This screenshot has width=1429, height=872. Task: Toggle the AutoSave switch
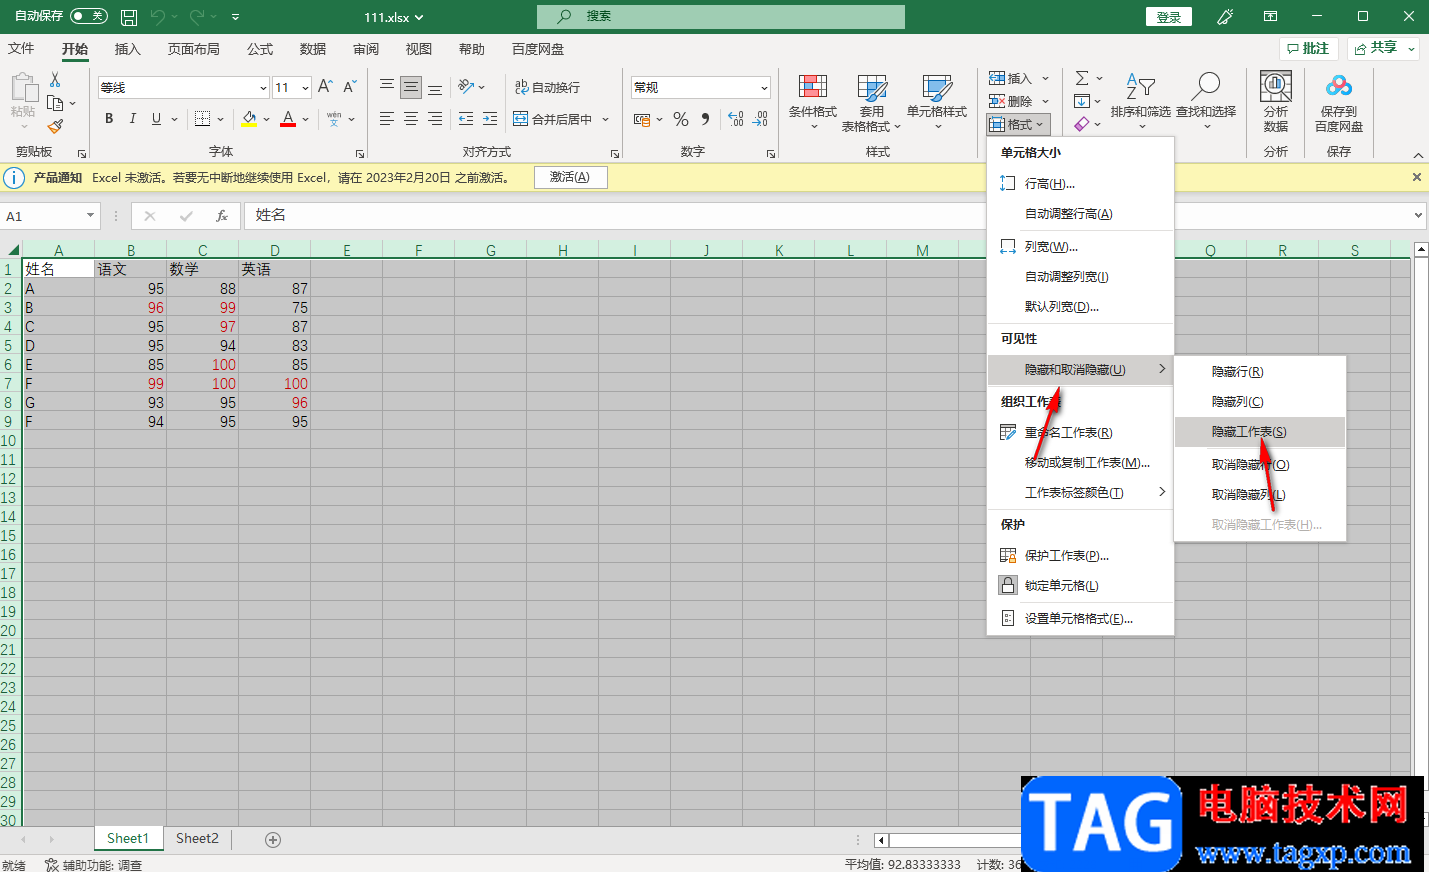pos(89,16)
